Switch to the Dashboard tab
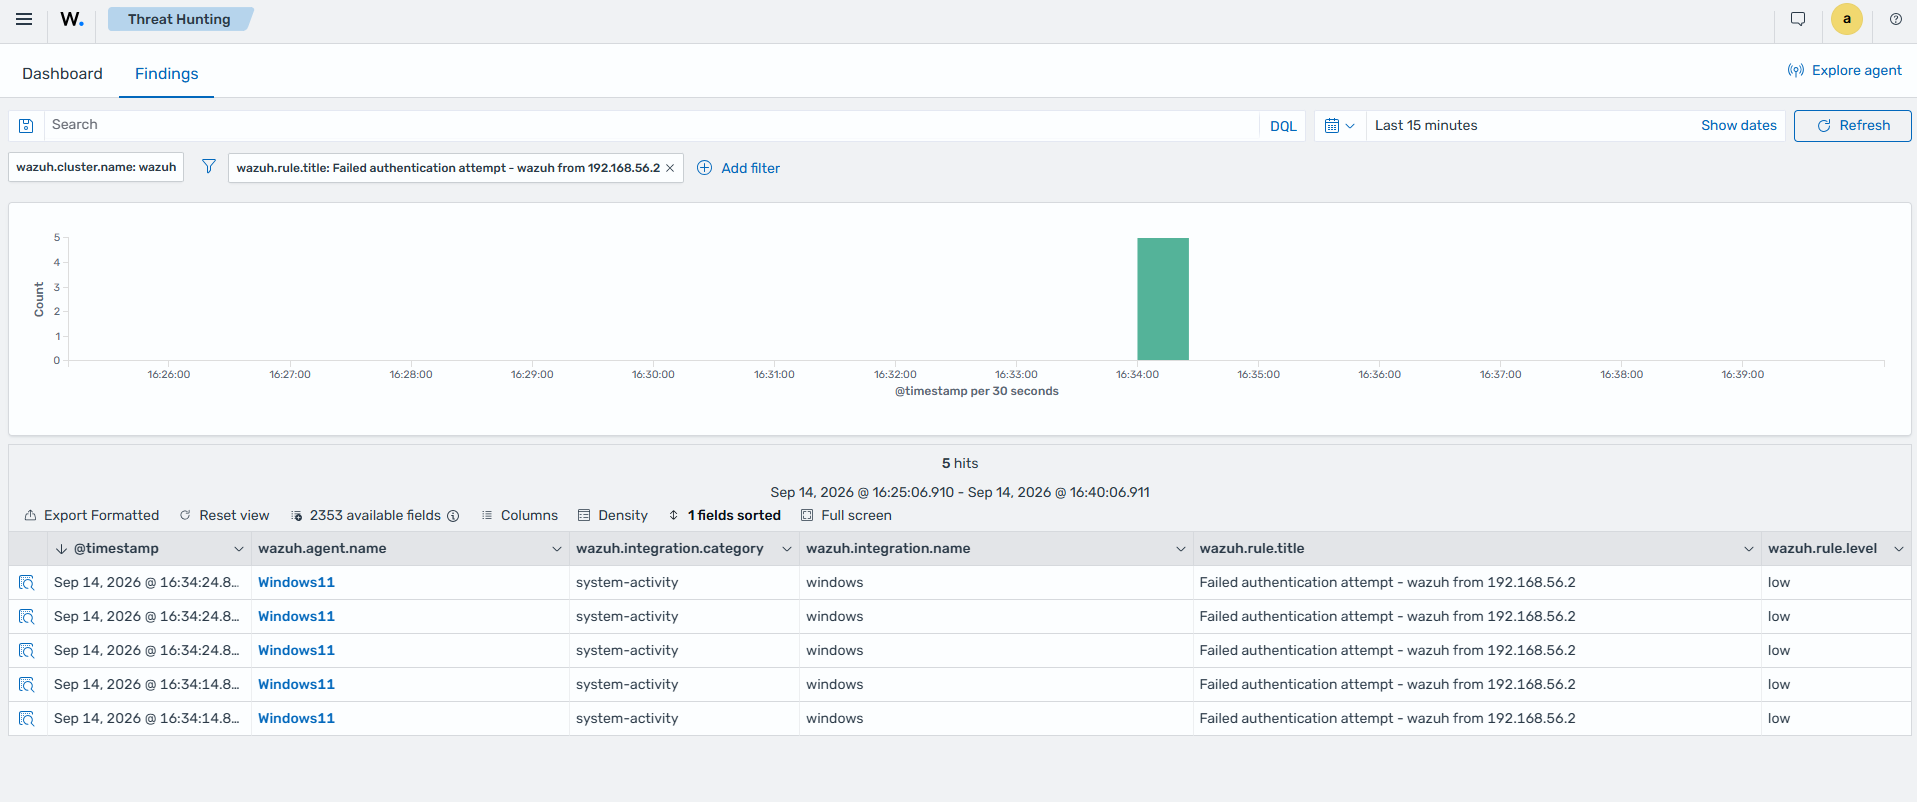1917x802 pixels. click(x=62, y=74)
